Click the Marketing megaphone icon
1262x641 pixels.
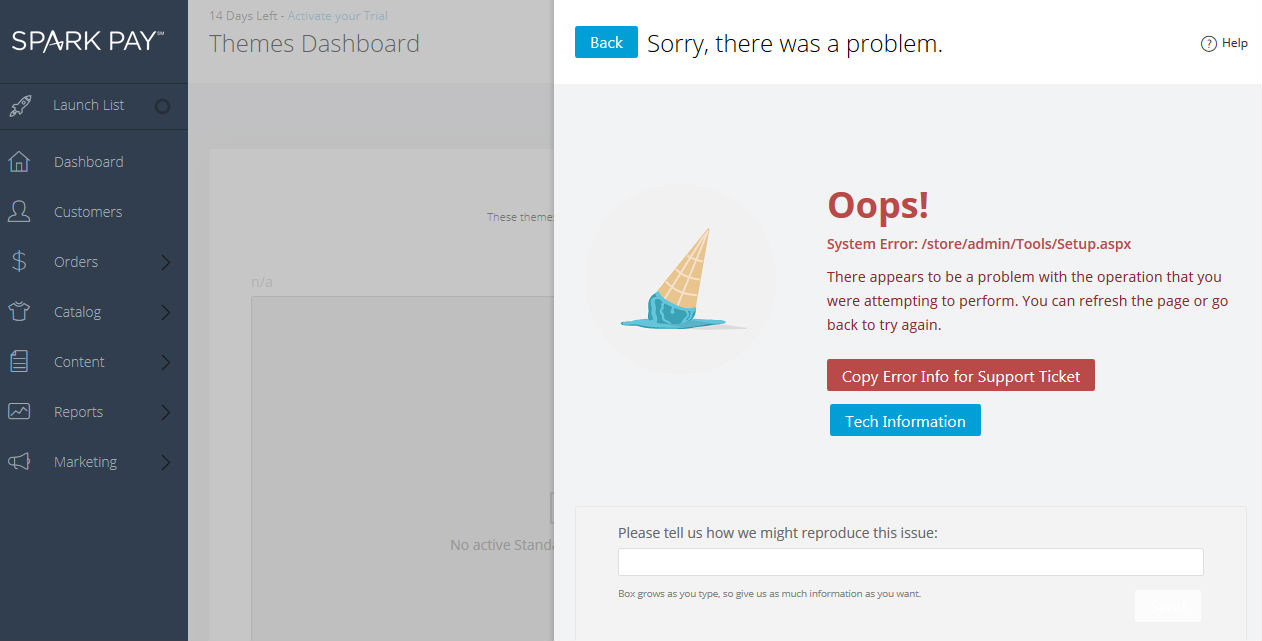point(19,462)
